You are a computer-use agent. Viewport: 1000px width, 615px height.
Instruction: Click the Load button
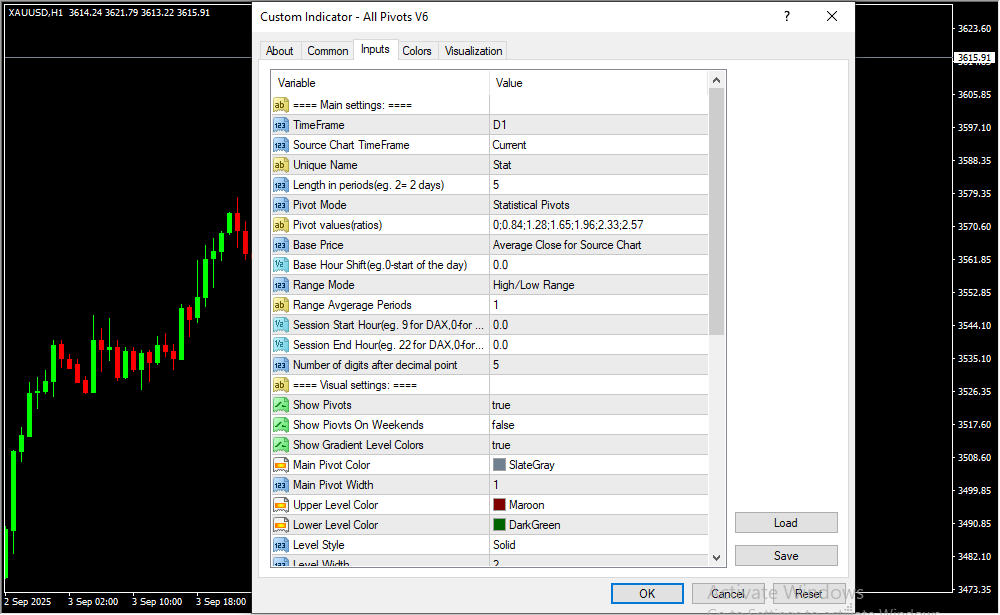785,523
